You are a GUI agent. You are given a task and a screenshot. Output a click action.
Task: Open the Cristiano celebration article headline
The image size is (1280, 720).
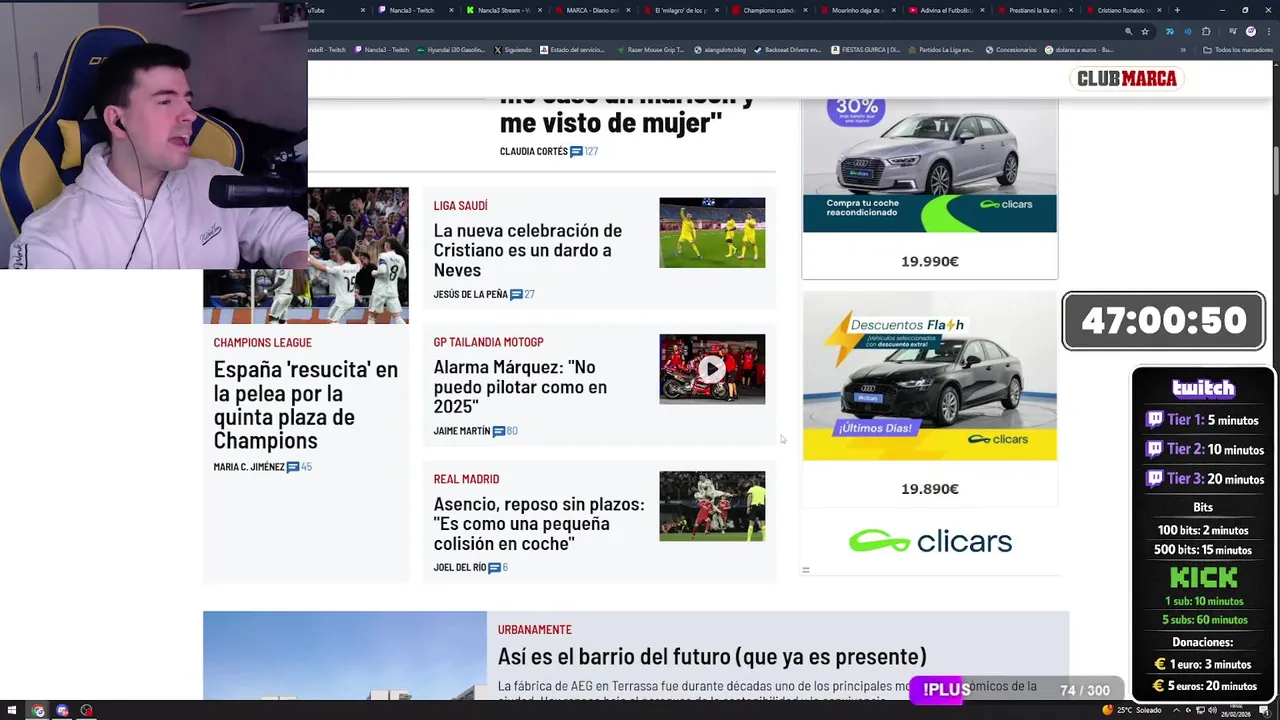coord(528,250)
